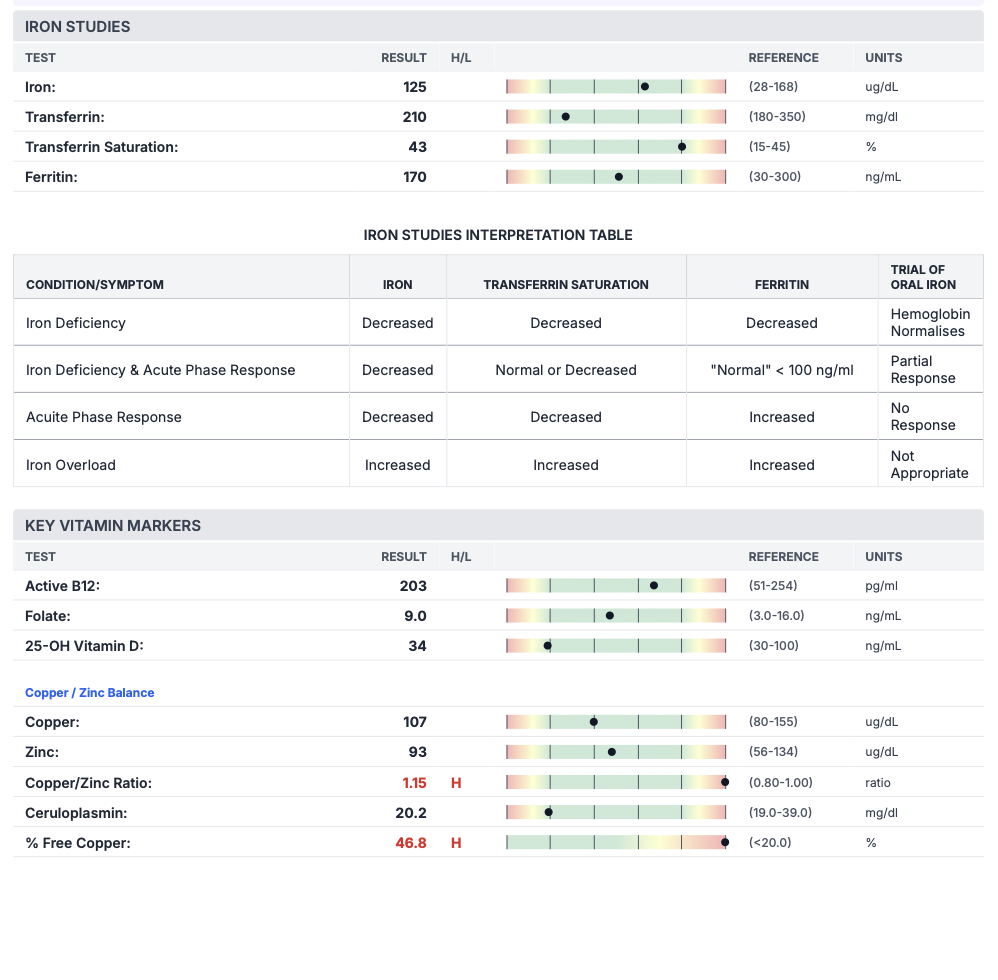Click the TRANSFERRIN SATURATION column header
The height and width of the screenshot is (980, 998).
566,284
